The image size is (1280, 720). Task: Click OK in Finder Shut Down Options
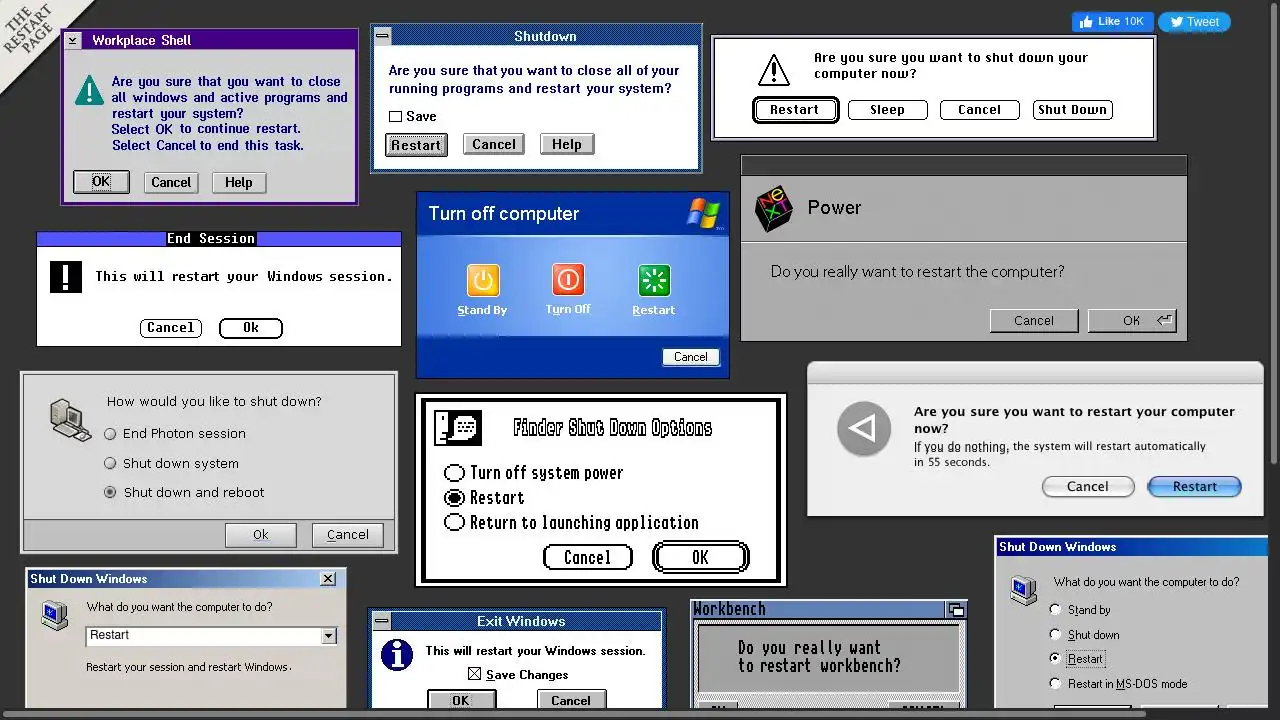tap(700, 557)
